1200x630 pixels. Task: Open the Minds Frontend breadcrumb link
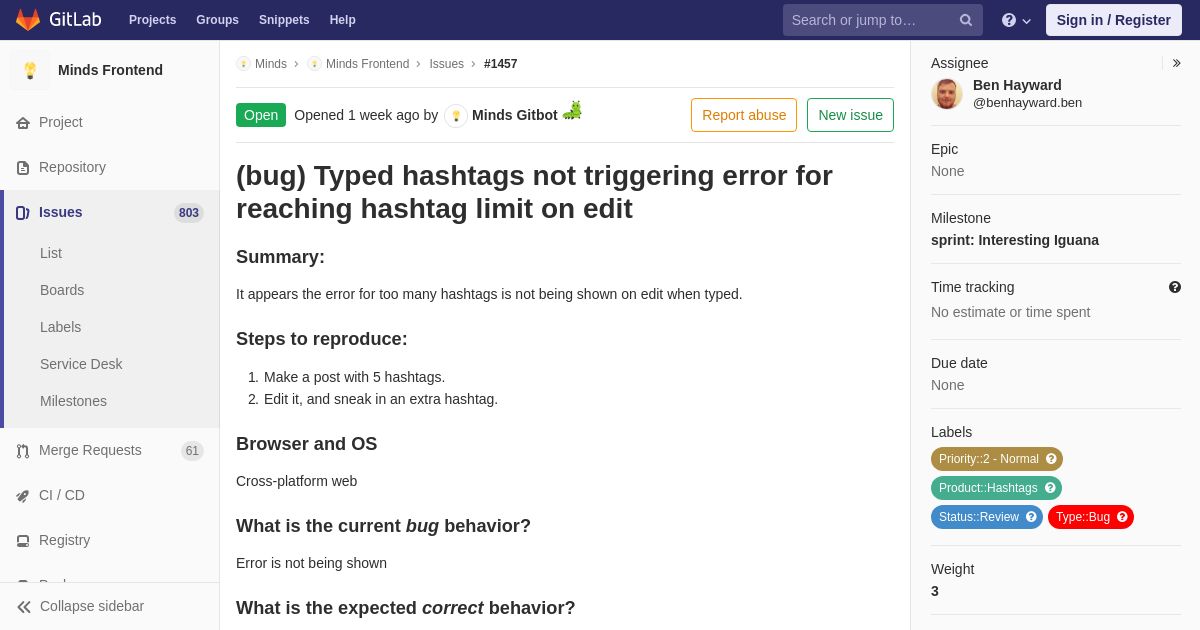[367, 64]
